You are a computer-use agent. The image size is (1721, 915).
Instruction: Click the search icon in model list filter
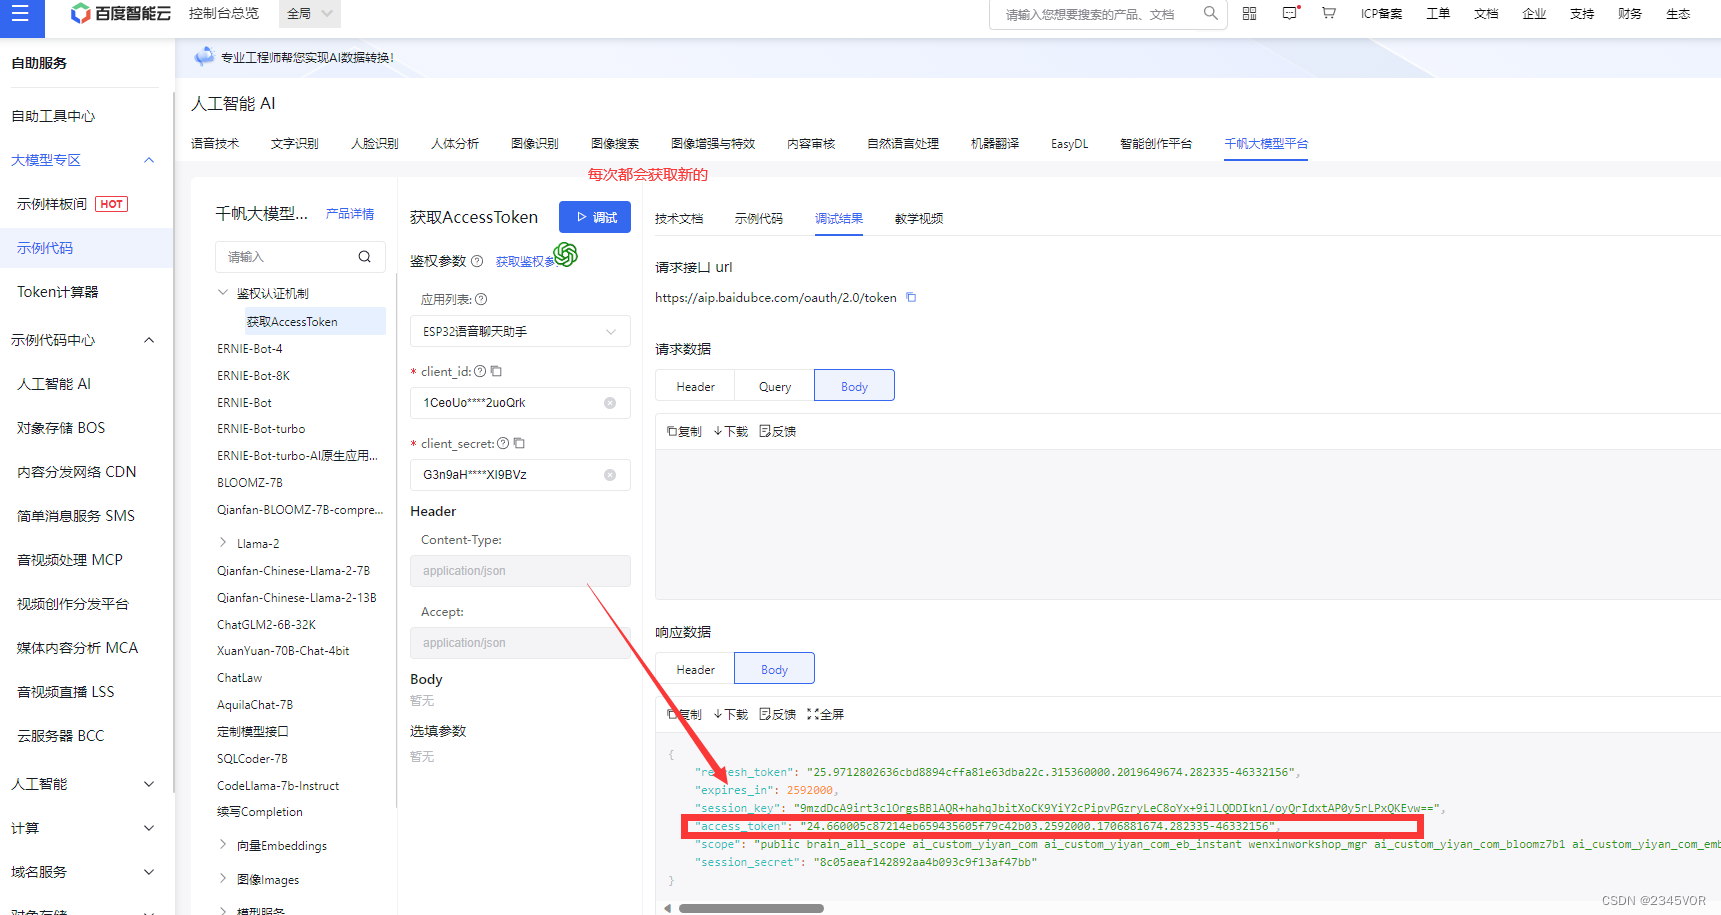tap(365, 257)
